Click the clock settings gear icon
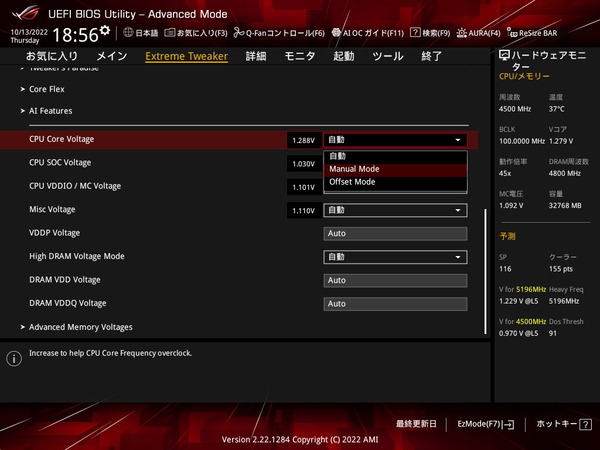Screen dimensions: 600x450 [105, 30]
